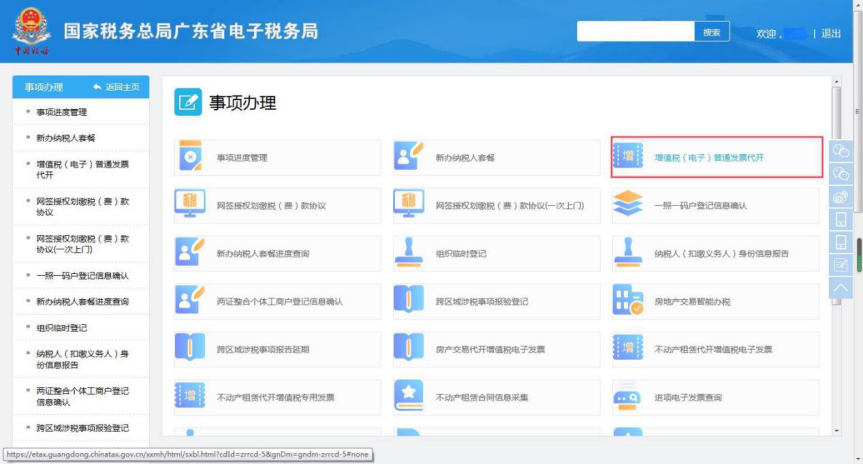Open 不动产租赁代开增值税专用发票 tile icon
863x464 pixels.
pyautogui.click(x=190, y=396)
